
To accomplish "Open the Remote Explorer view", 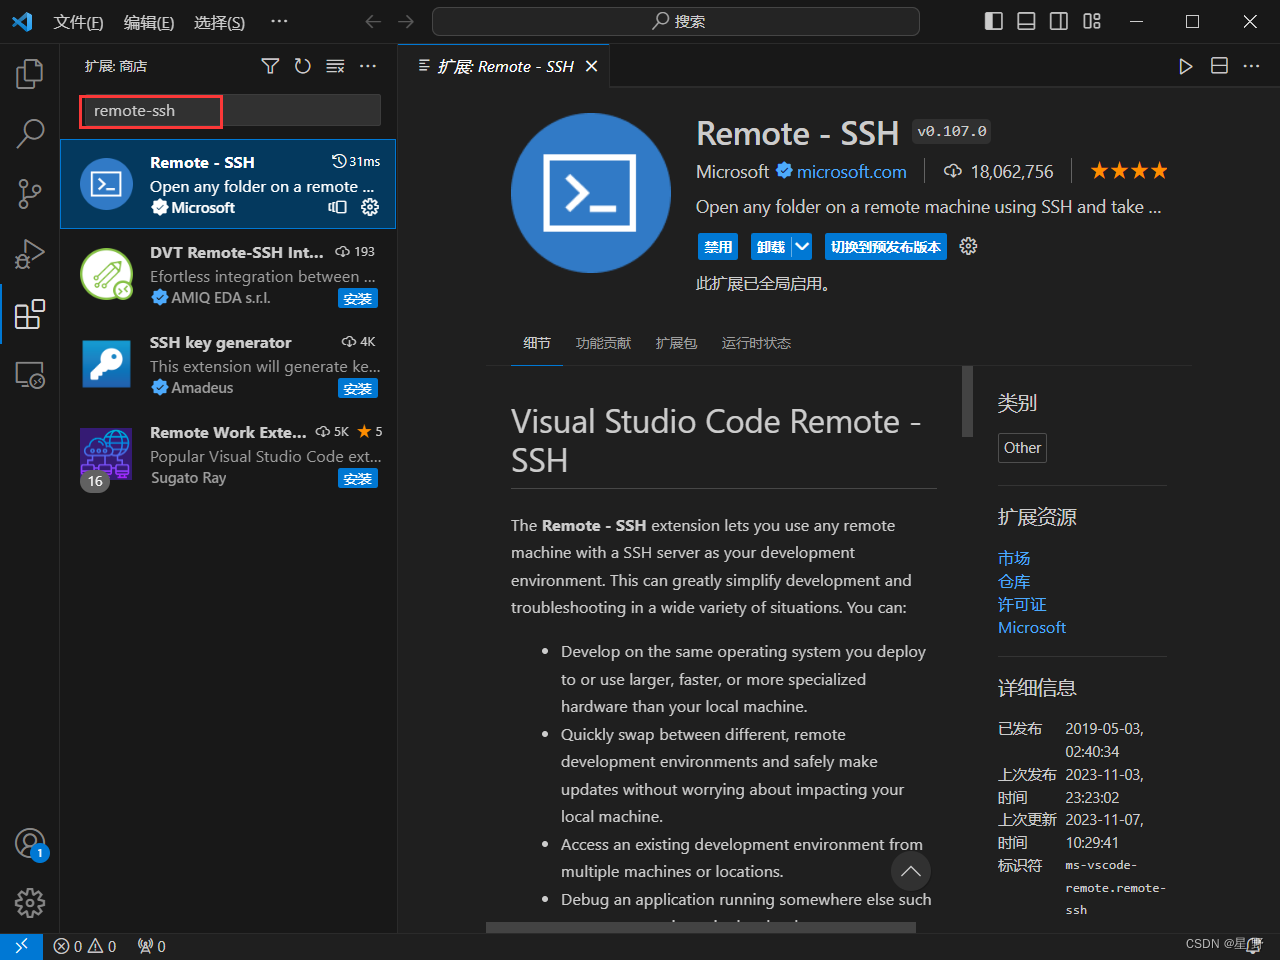I will click(30, 375).
